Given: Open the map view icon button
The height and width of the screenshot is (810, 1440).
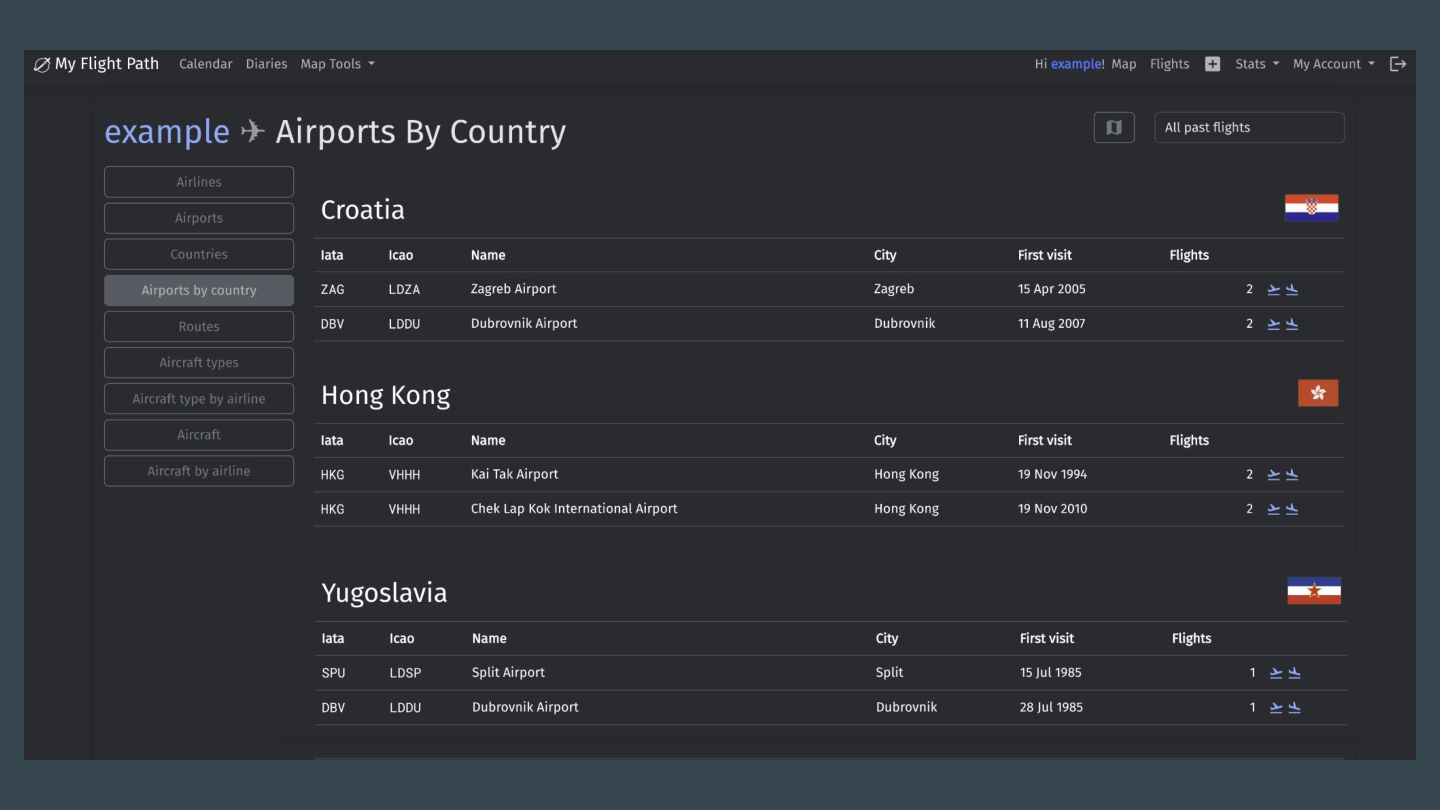Looking at the screenshot, I should coord(1114,128).
